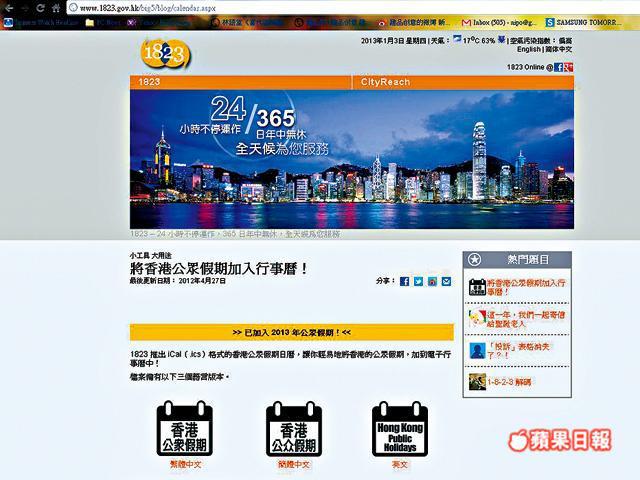This screenshot has height=480, width=640.
Task: Open 1823 Online Google+ icon
Action: 569,67
